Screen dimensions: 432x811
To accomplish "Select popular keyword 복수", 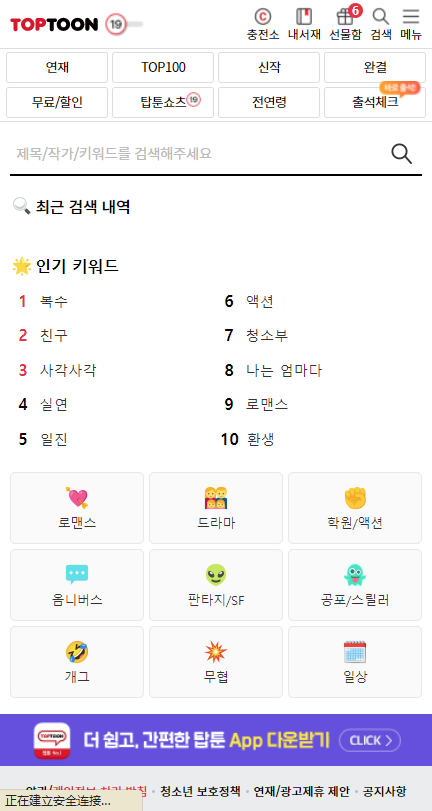I will 54,302.
